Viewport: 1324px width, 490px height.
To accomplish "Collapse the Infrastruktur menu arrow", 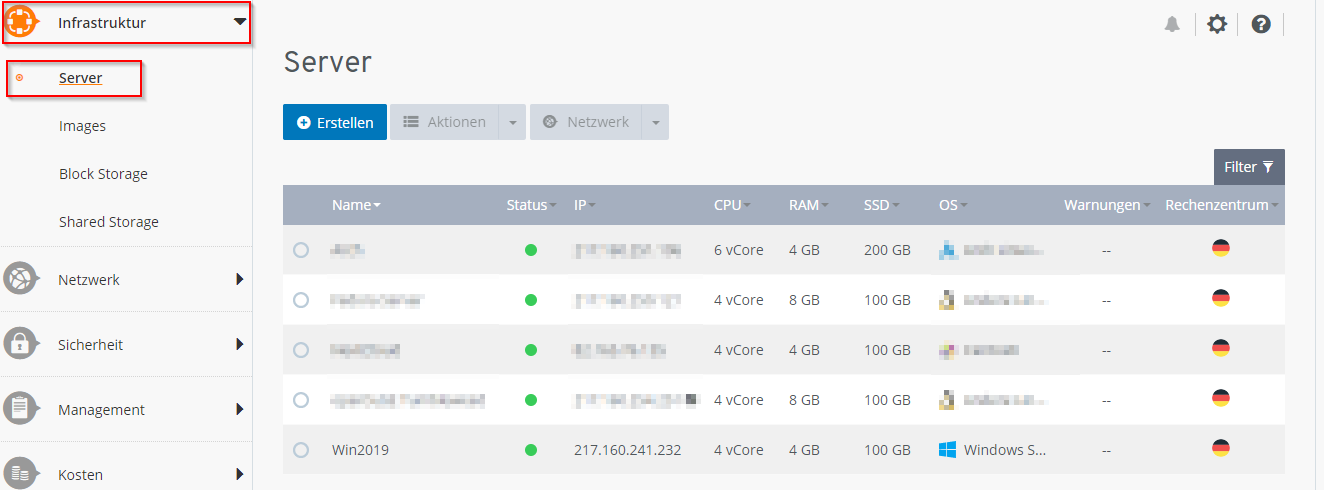I will click(x=239, y=21).
